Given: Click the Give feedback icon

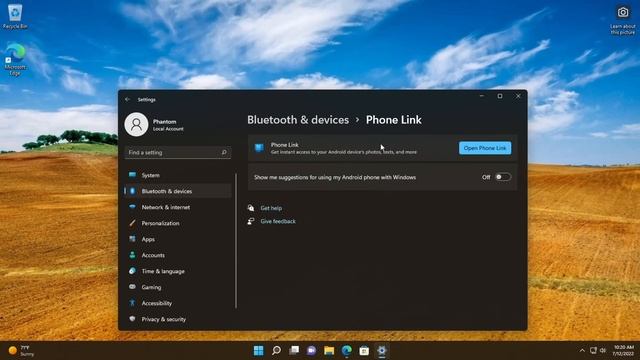Looking at the screenshot, I should pyautogui.click(x=251, y=221).
